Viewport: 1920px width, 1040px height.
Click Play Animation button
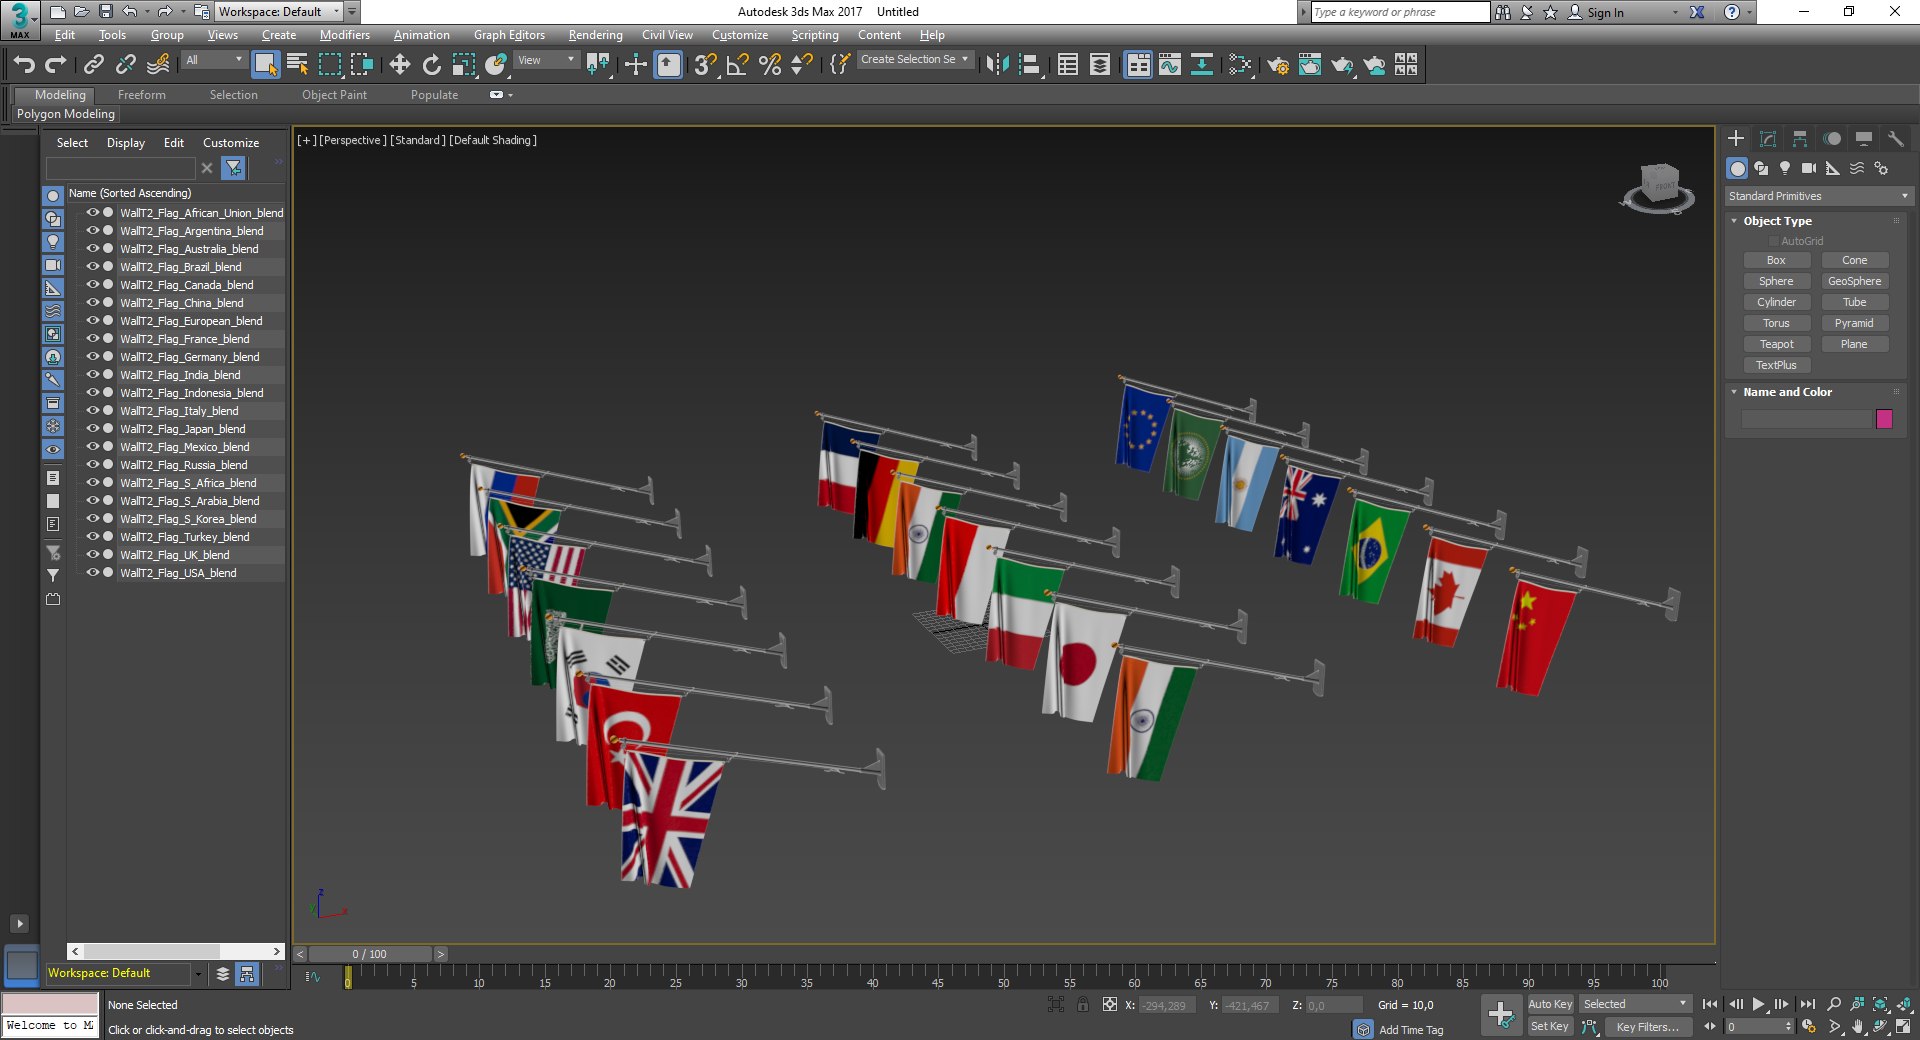point(1758,1004)
